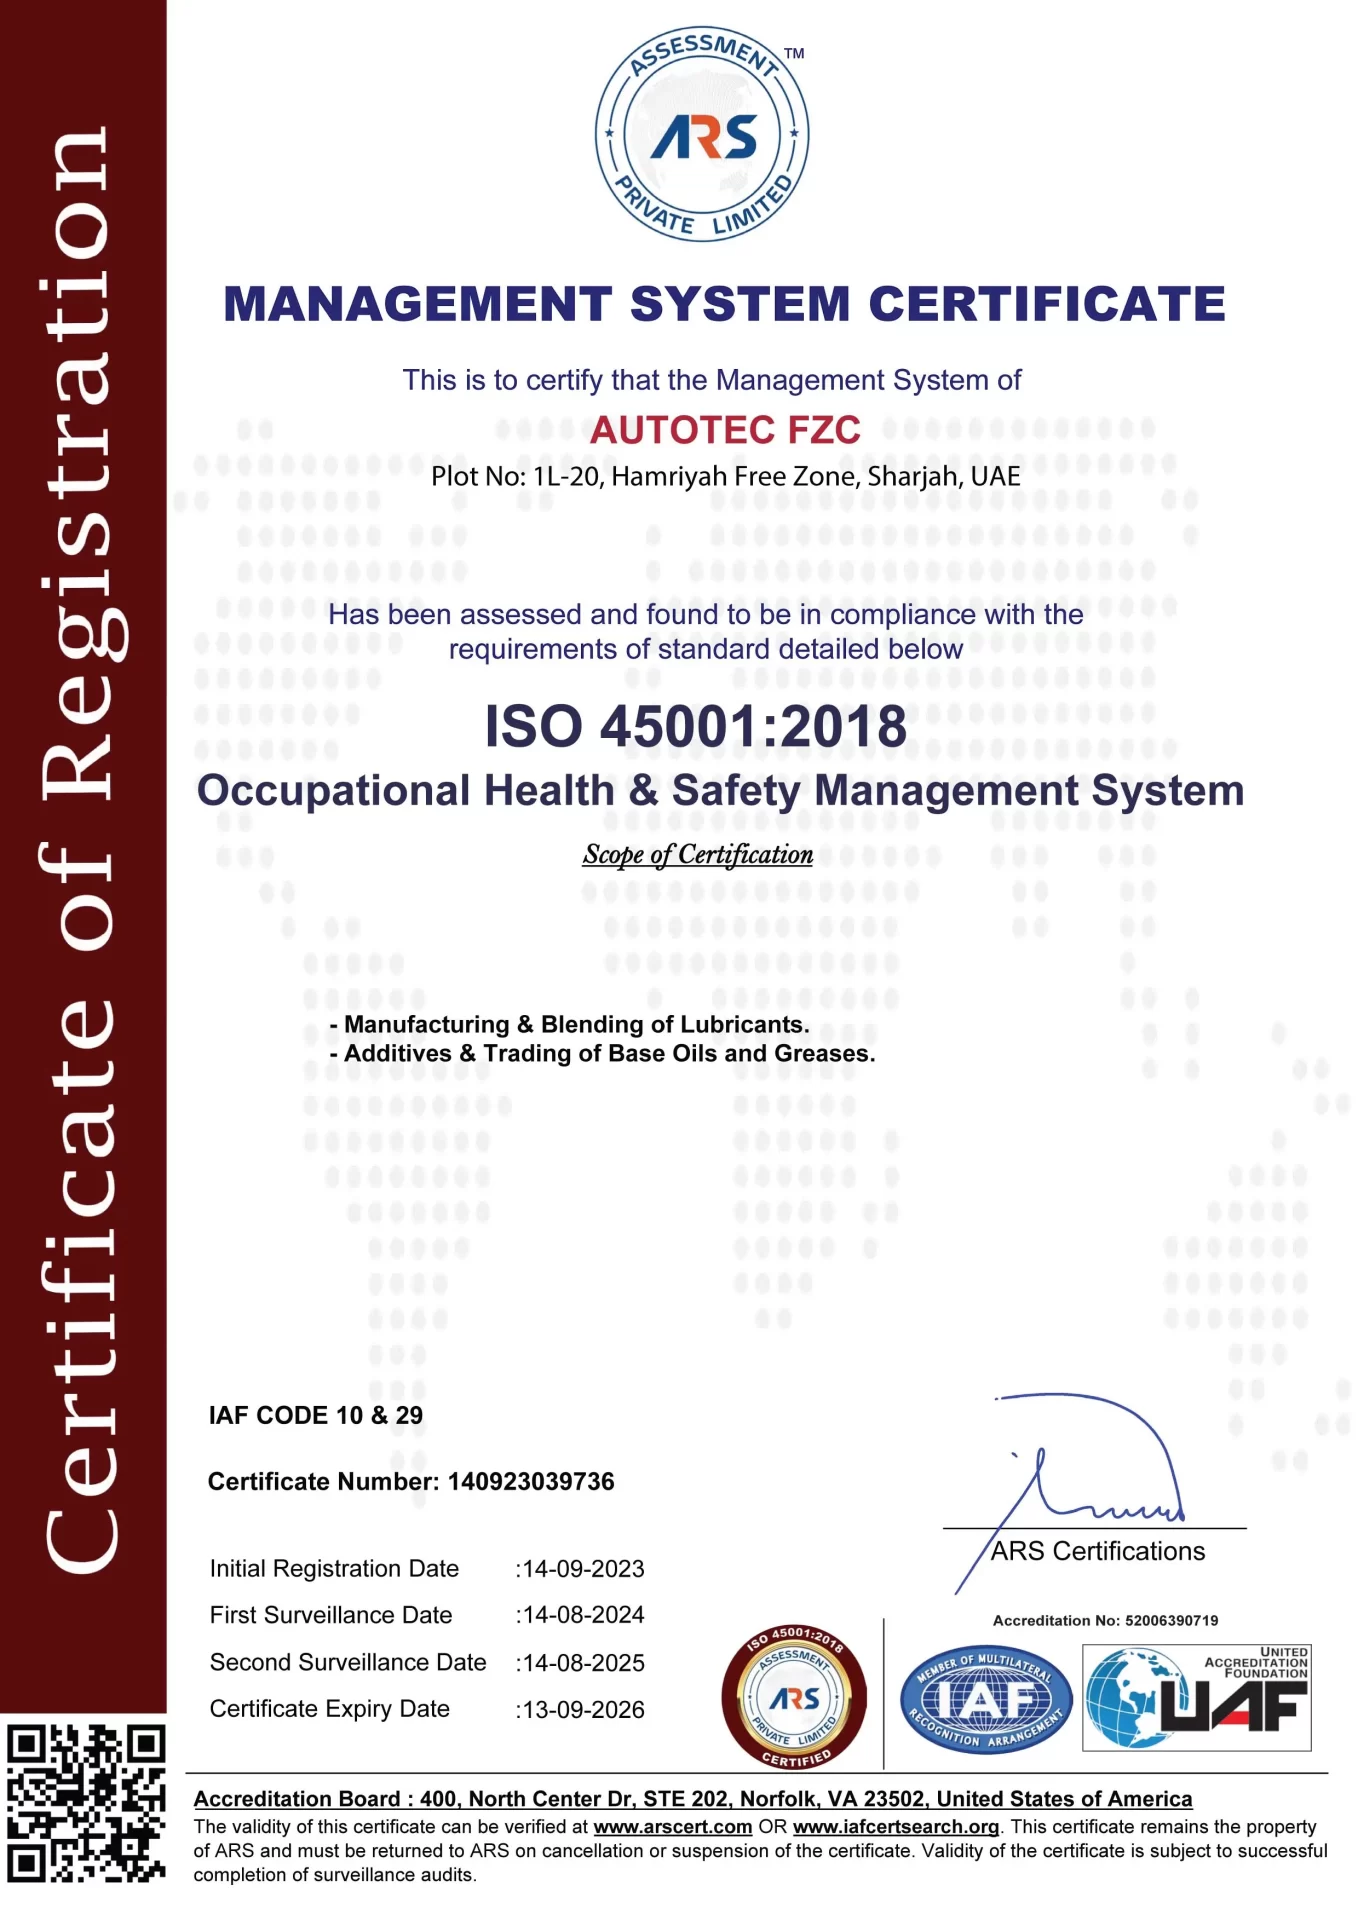Click the Certificate Expiry Date 13-09-2026
This screenshot has width=1358, height=1920.
tap(580, 1710)
